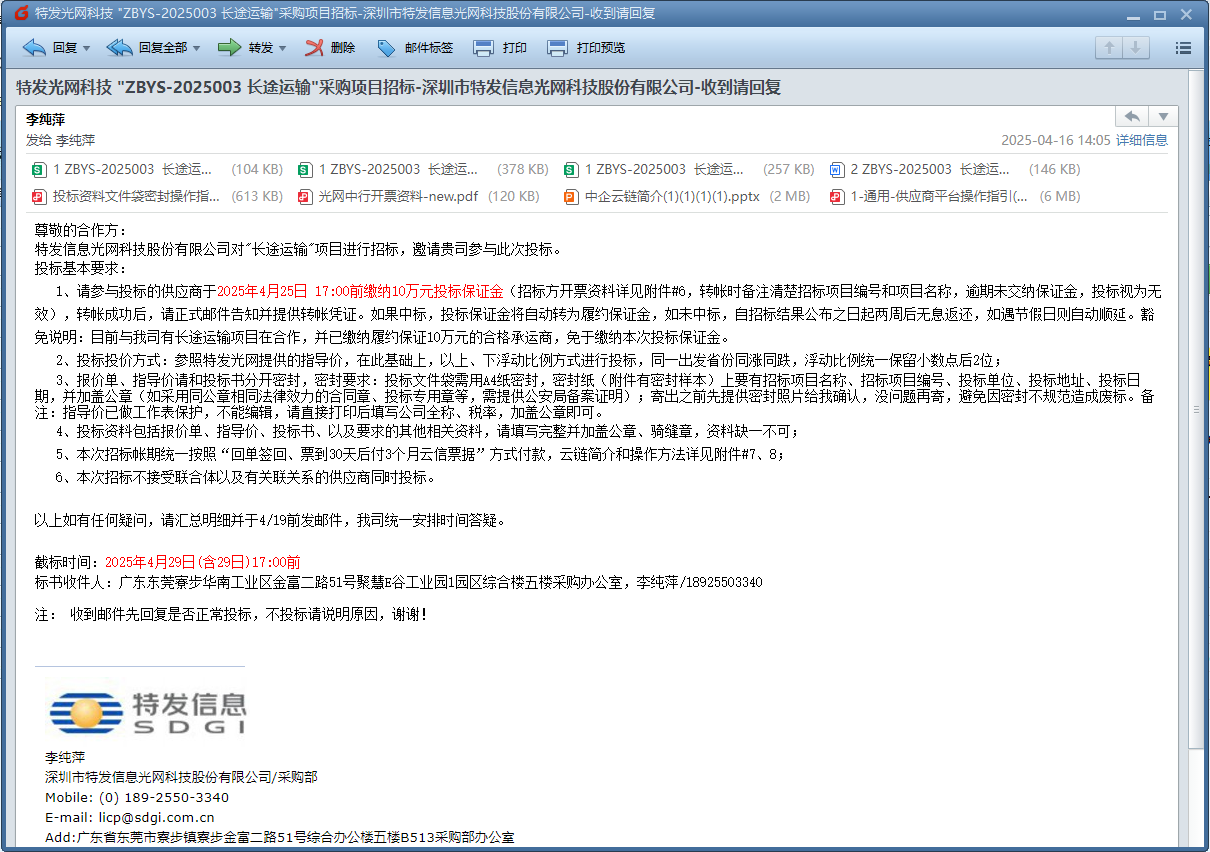1210x852 pixels.
Task: Open the 378 KB ZBYS-2025003 spreadsheet attachment
Action: [x=423, y=169]
